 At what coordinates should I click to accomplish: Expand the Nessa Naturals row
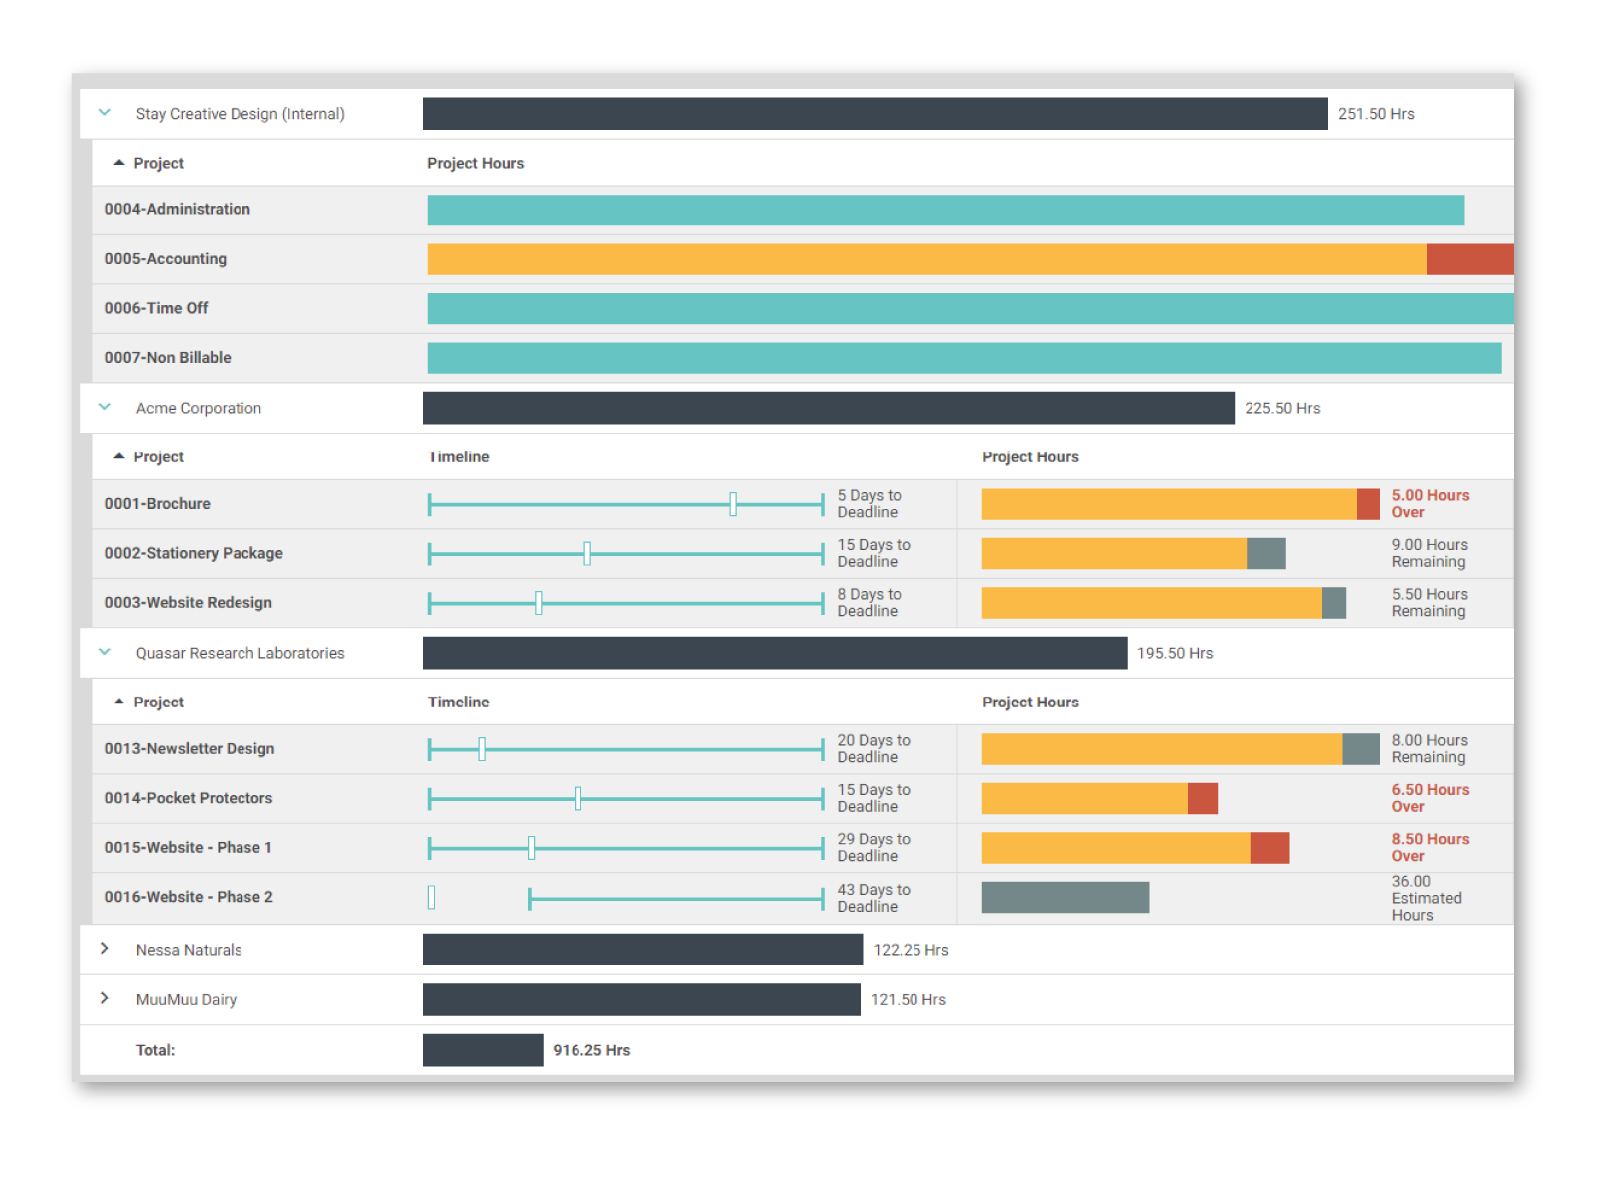[105, 949]
